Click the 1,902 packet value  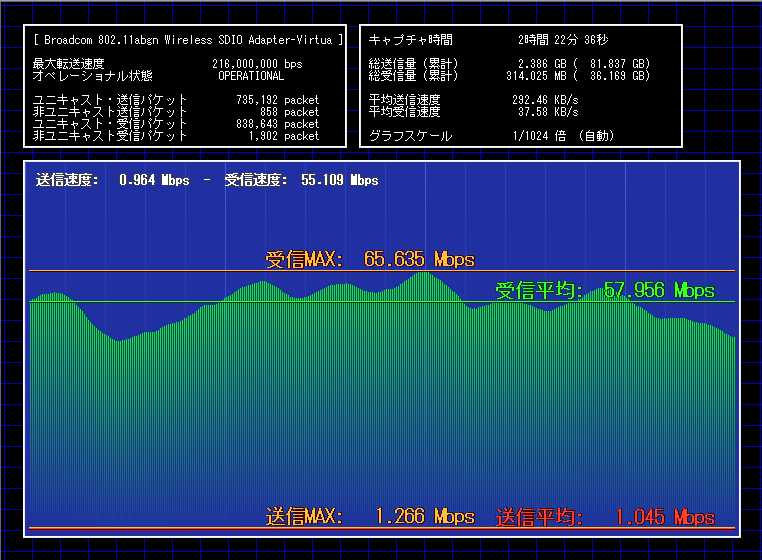click(x=284, y=136)
